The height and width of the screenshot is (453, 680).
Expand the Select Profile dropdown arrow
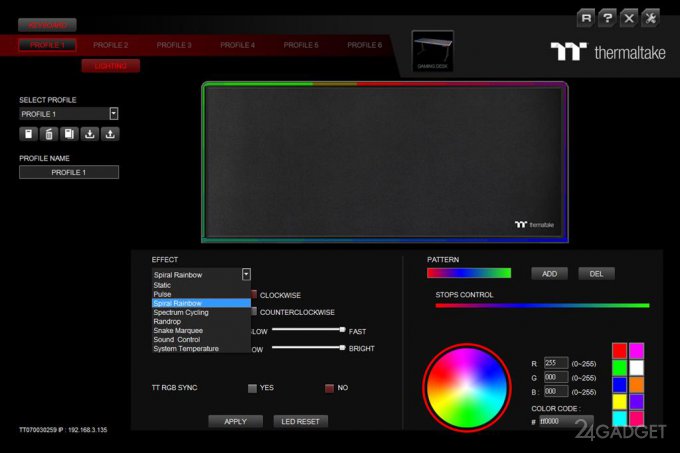(113, 114)
